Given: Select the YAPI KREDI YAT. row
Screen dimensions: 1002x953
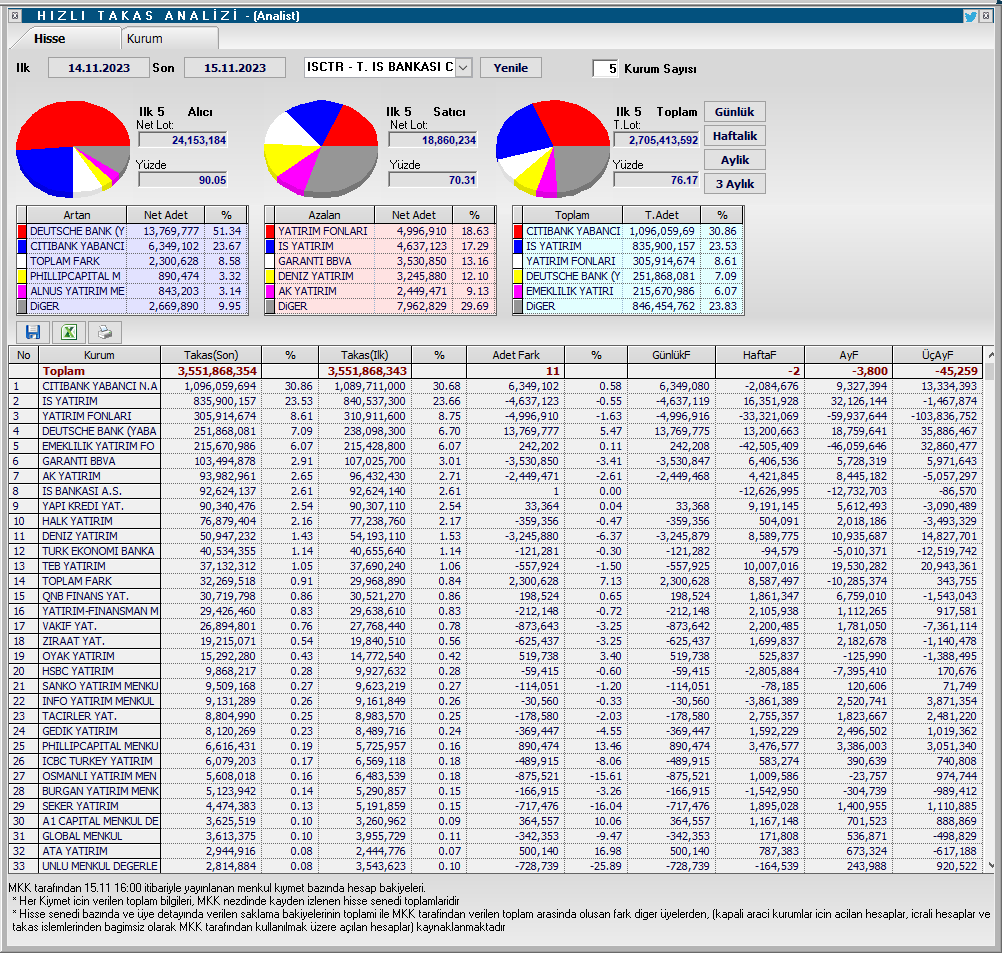Looking at the screenshot, I should coord(495,506).
